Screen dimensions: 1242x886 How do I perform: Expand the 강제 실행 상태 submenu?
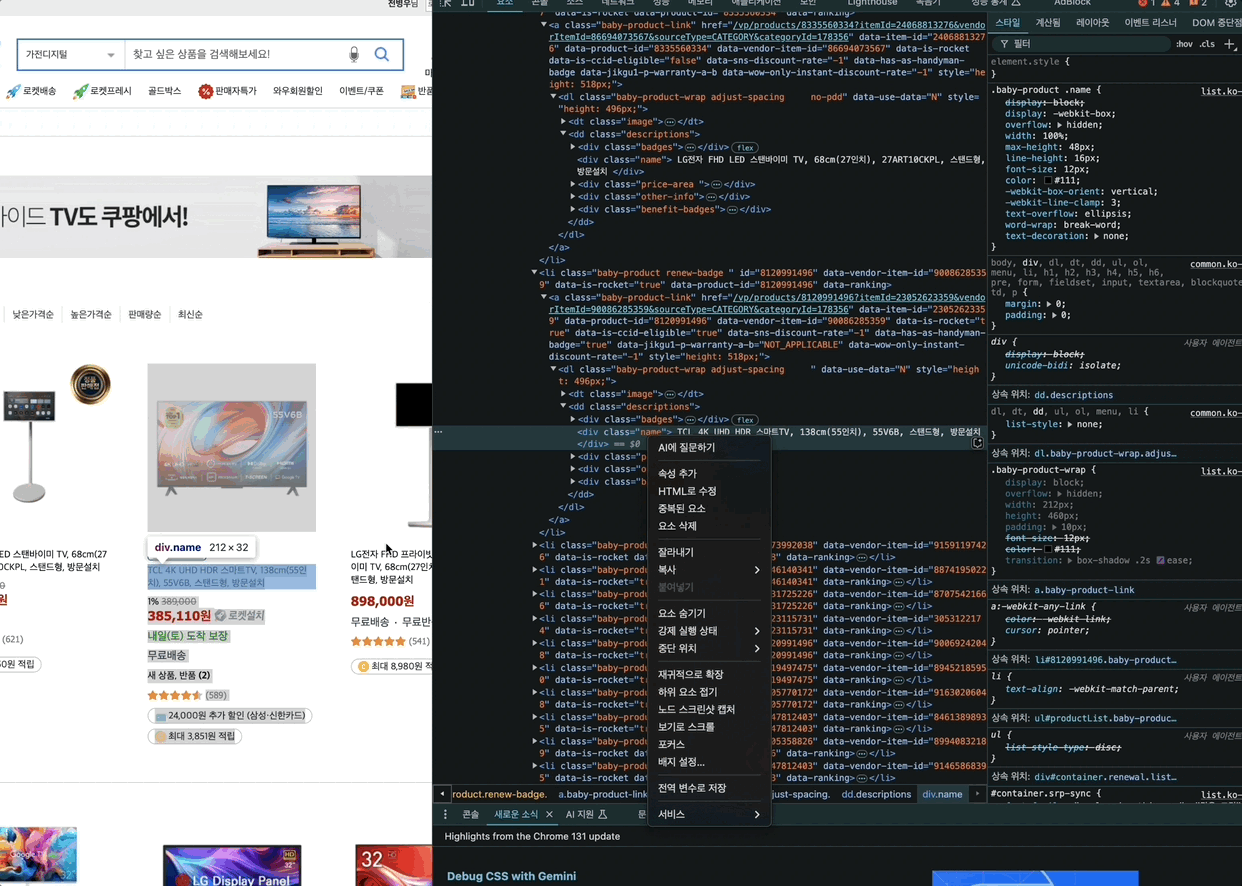709,631
